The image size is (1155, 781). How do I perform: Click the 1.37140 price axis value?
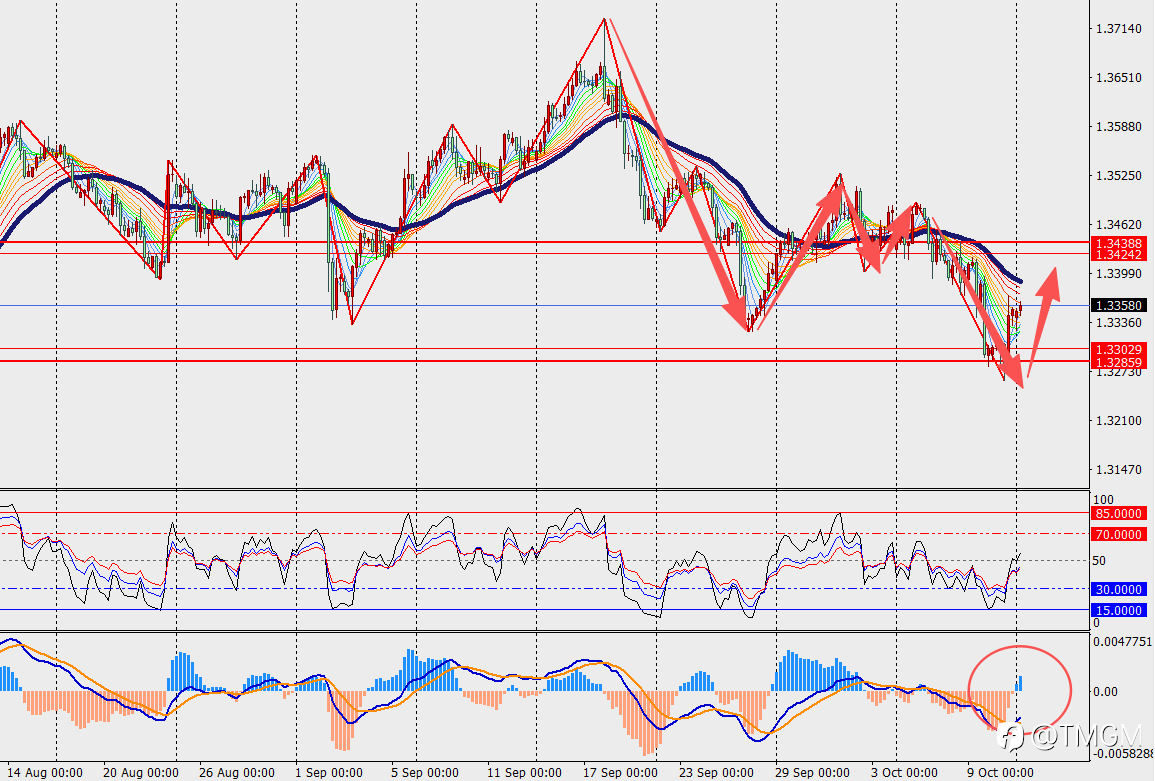click(x=1118, y=29)
